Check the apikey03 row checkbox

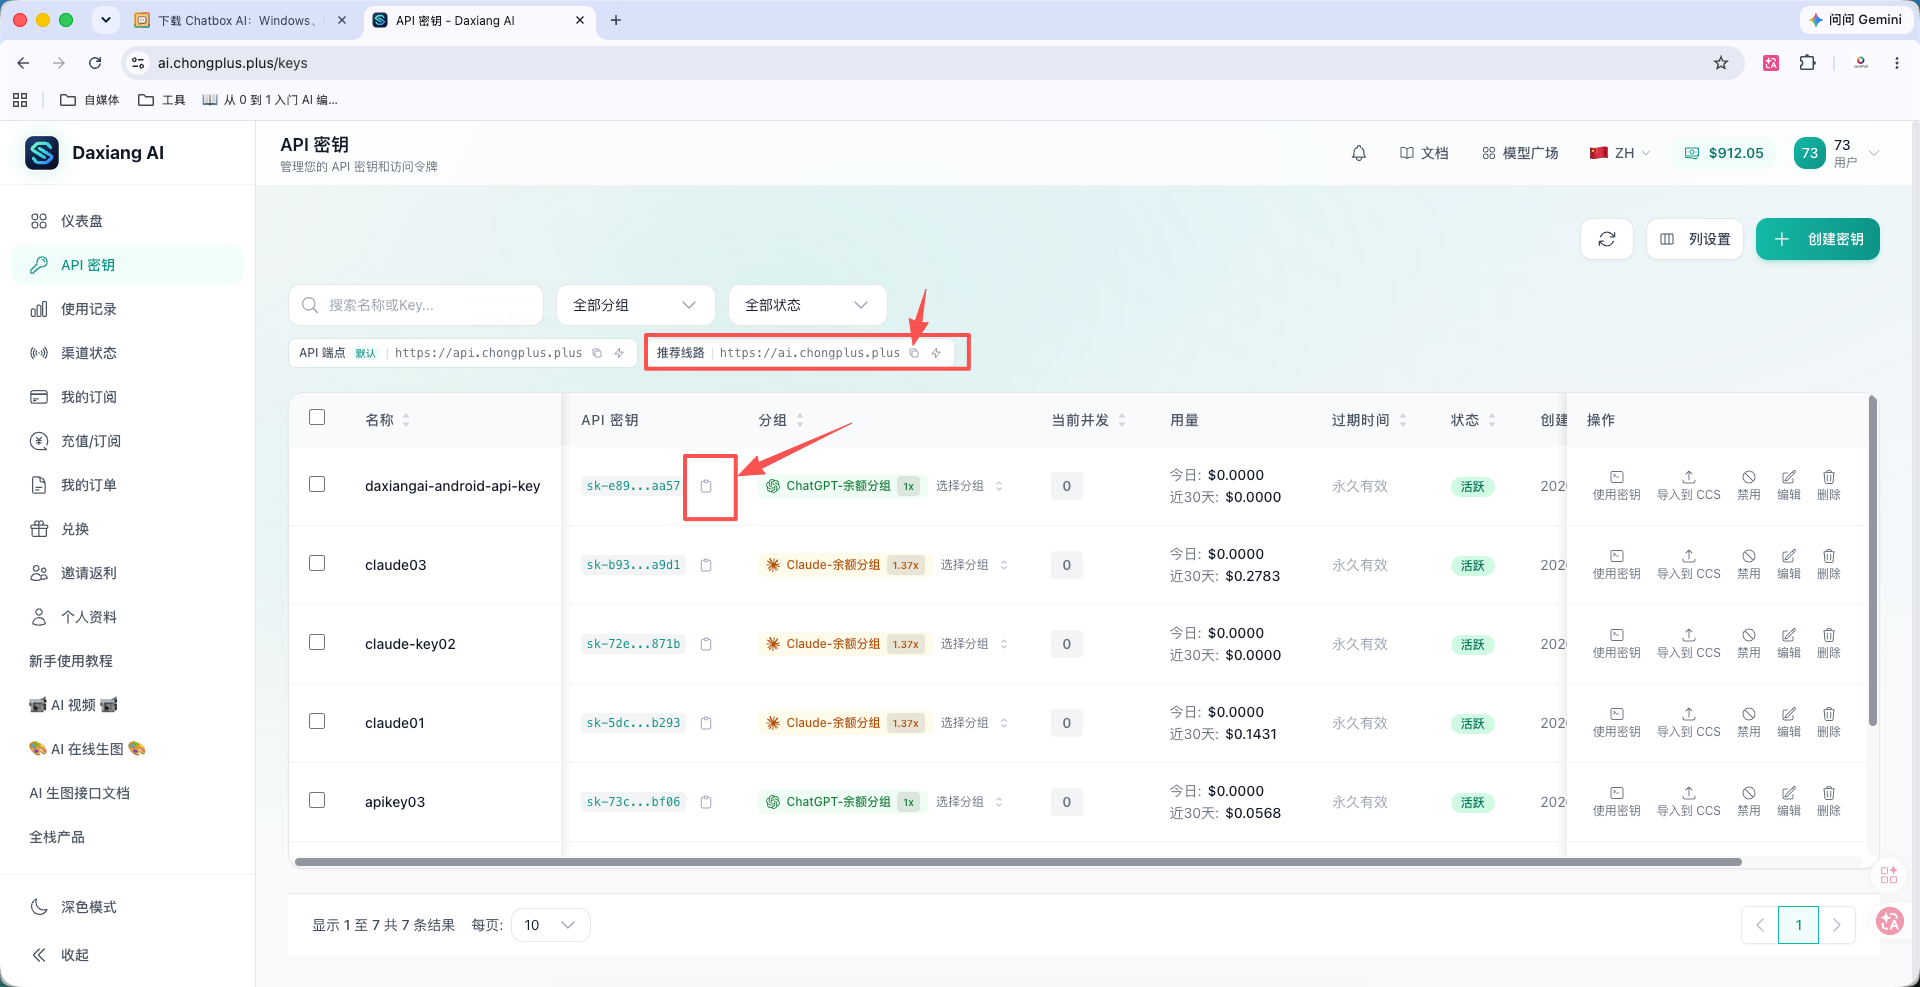click(317, 800)
